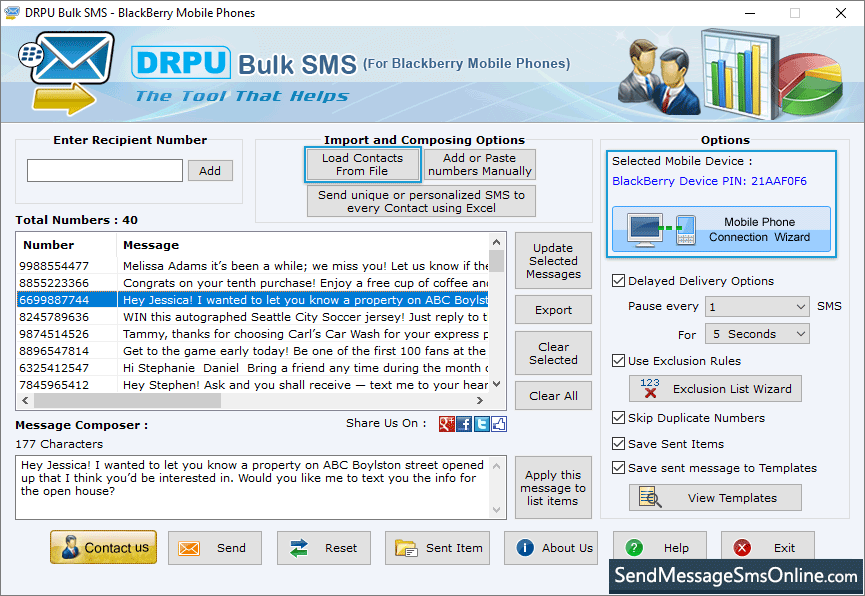This screenshot has width=865, height=596.
Task: Click the contact list vertical scrollbar thumb
Action: 498,260
